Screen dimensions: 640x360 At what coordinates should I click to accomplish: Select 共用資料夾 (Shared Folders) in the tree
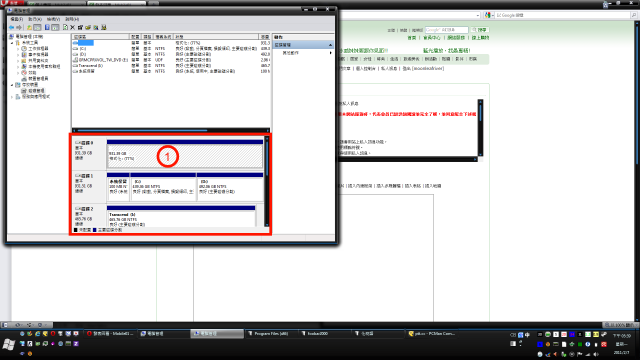(x=38, y=60)
